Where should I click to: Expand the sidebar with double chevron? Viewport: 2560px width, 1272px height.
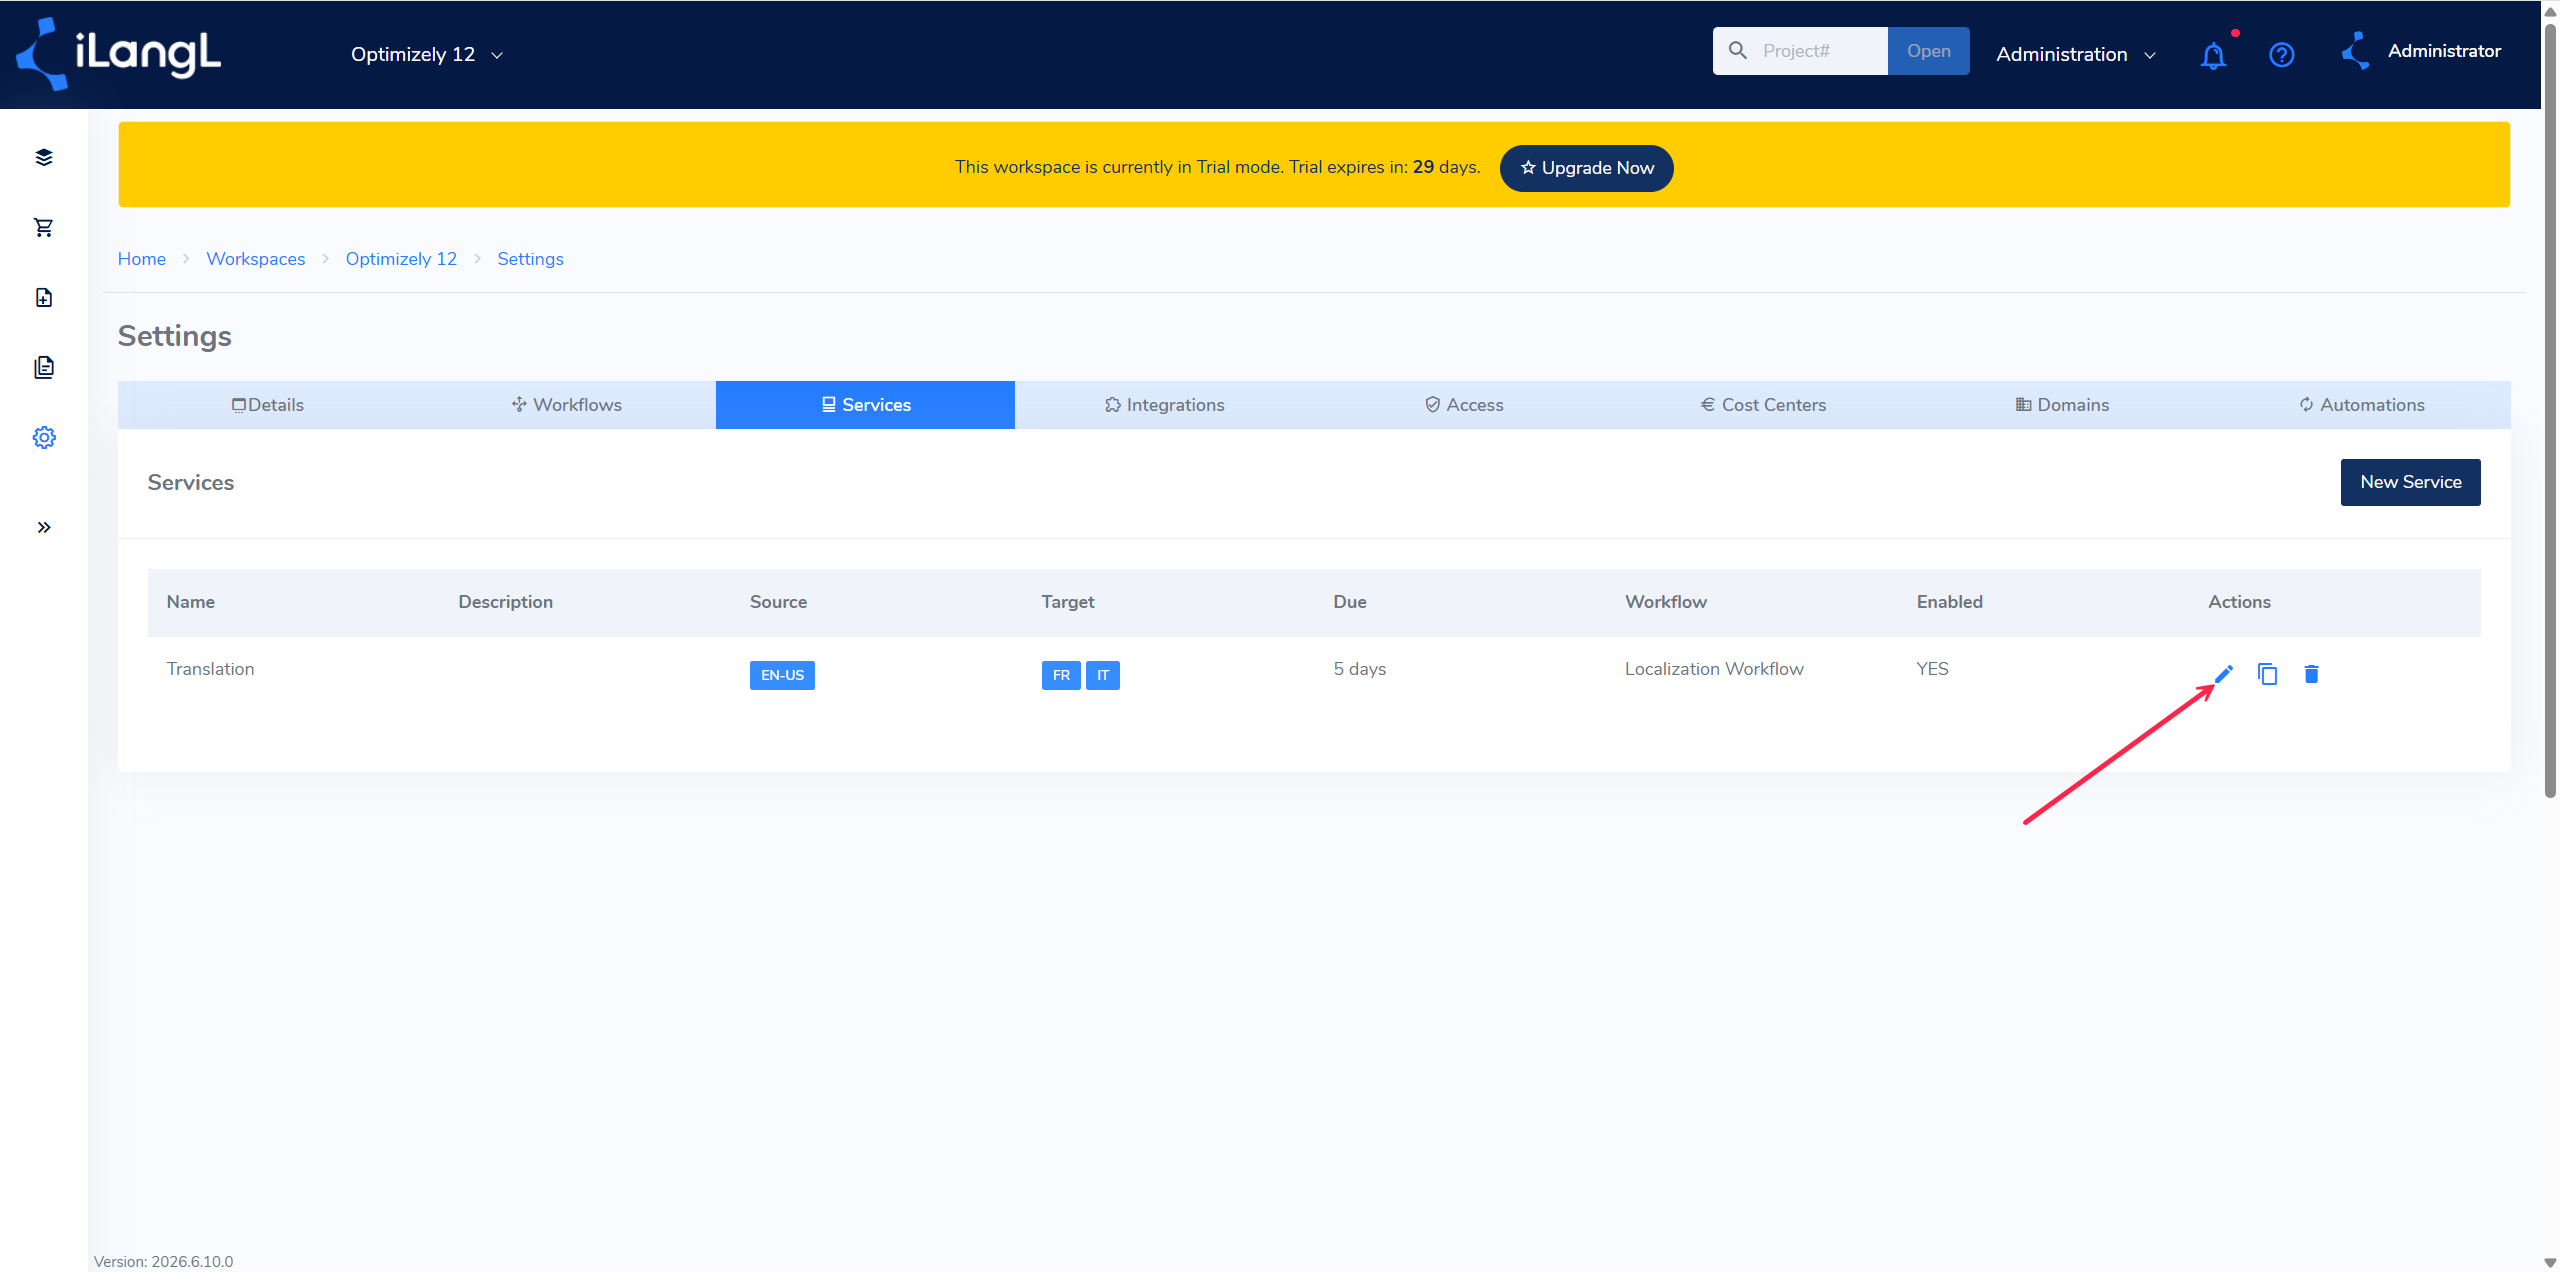tap(44, 528)
